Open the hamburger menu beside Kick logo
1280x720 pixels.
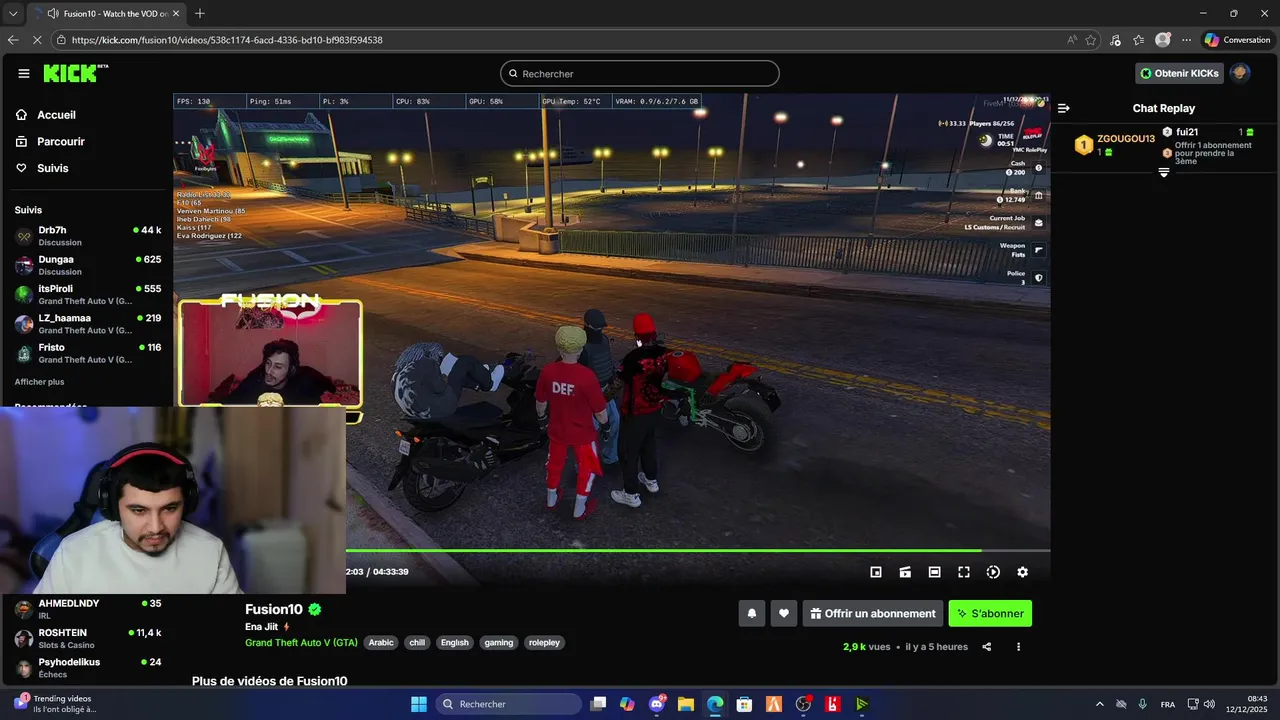[x=23, y=73]
